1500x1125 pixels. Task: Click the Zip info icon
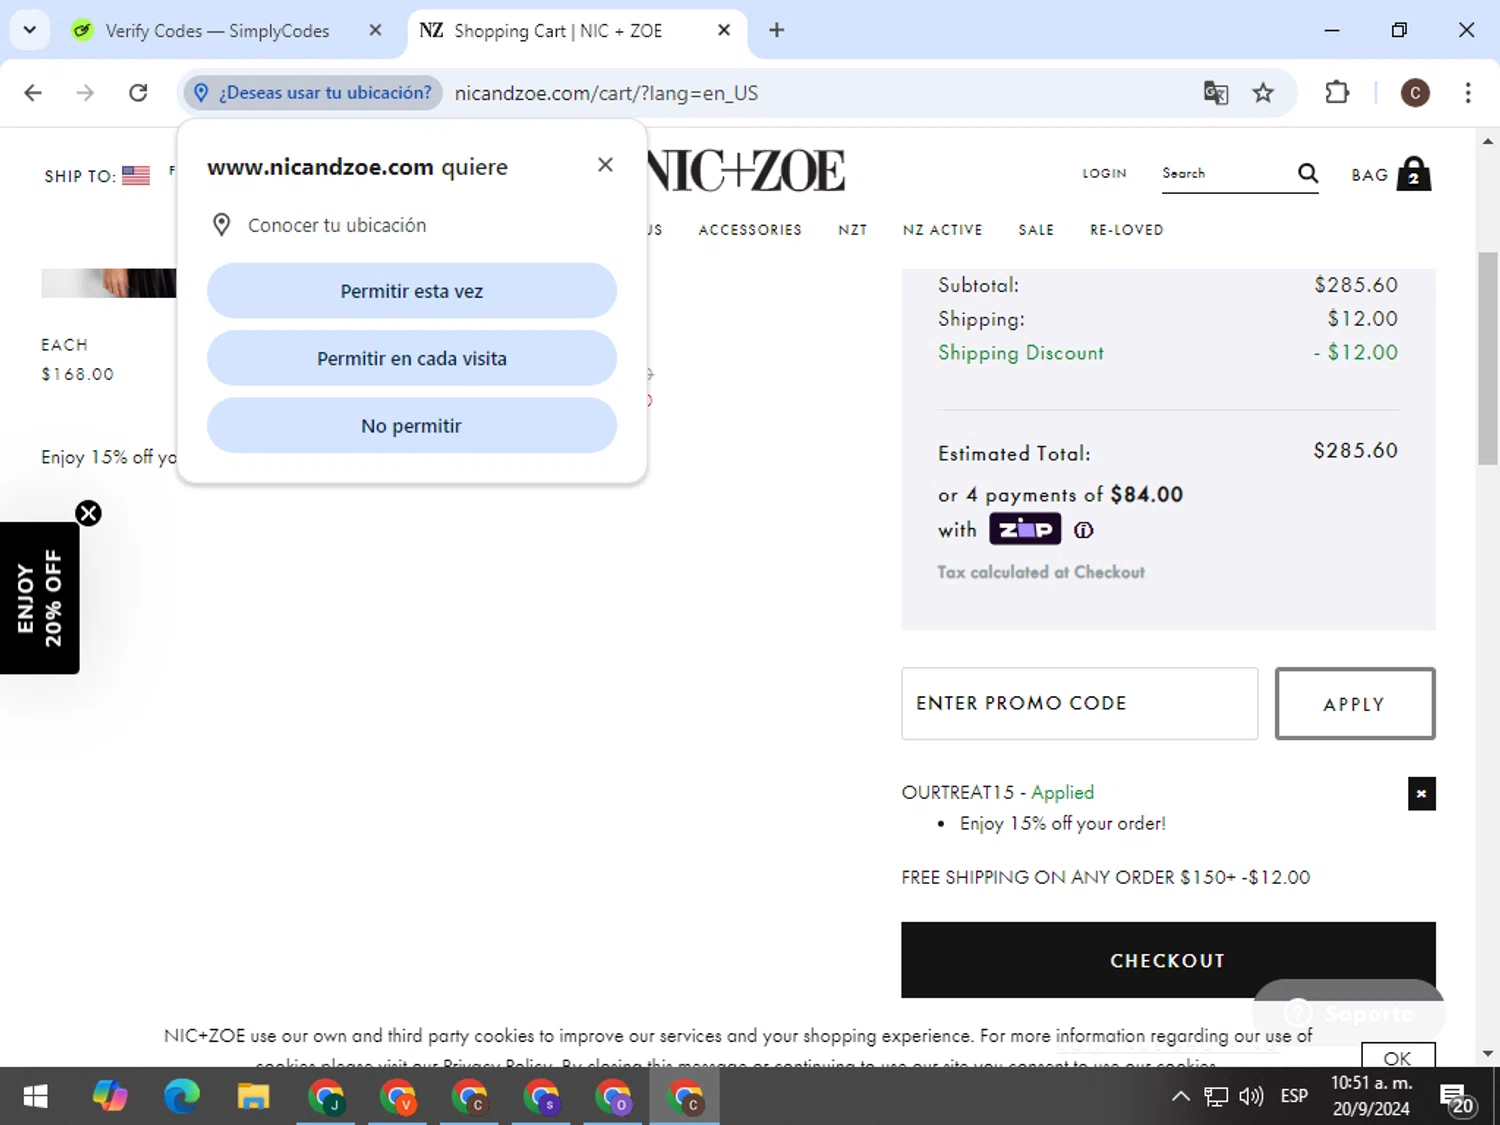pos(1083,530)
